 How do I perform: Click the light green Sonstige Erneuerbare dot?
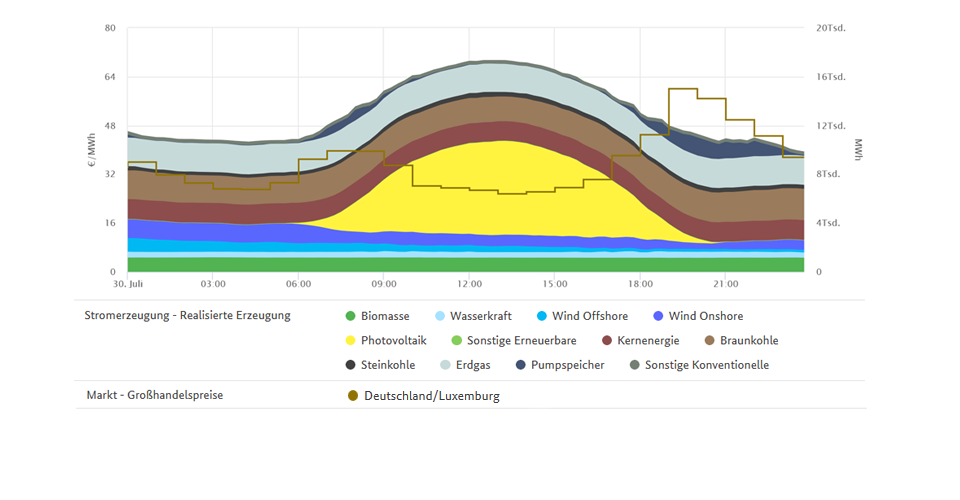(456, 341)
